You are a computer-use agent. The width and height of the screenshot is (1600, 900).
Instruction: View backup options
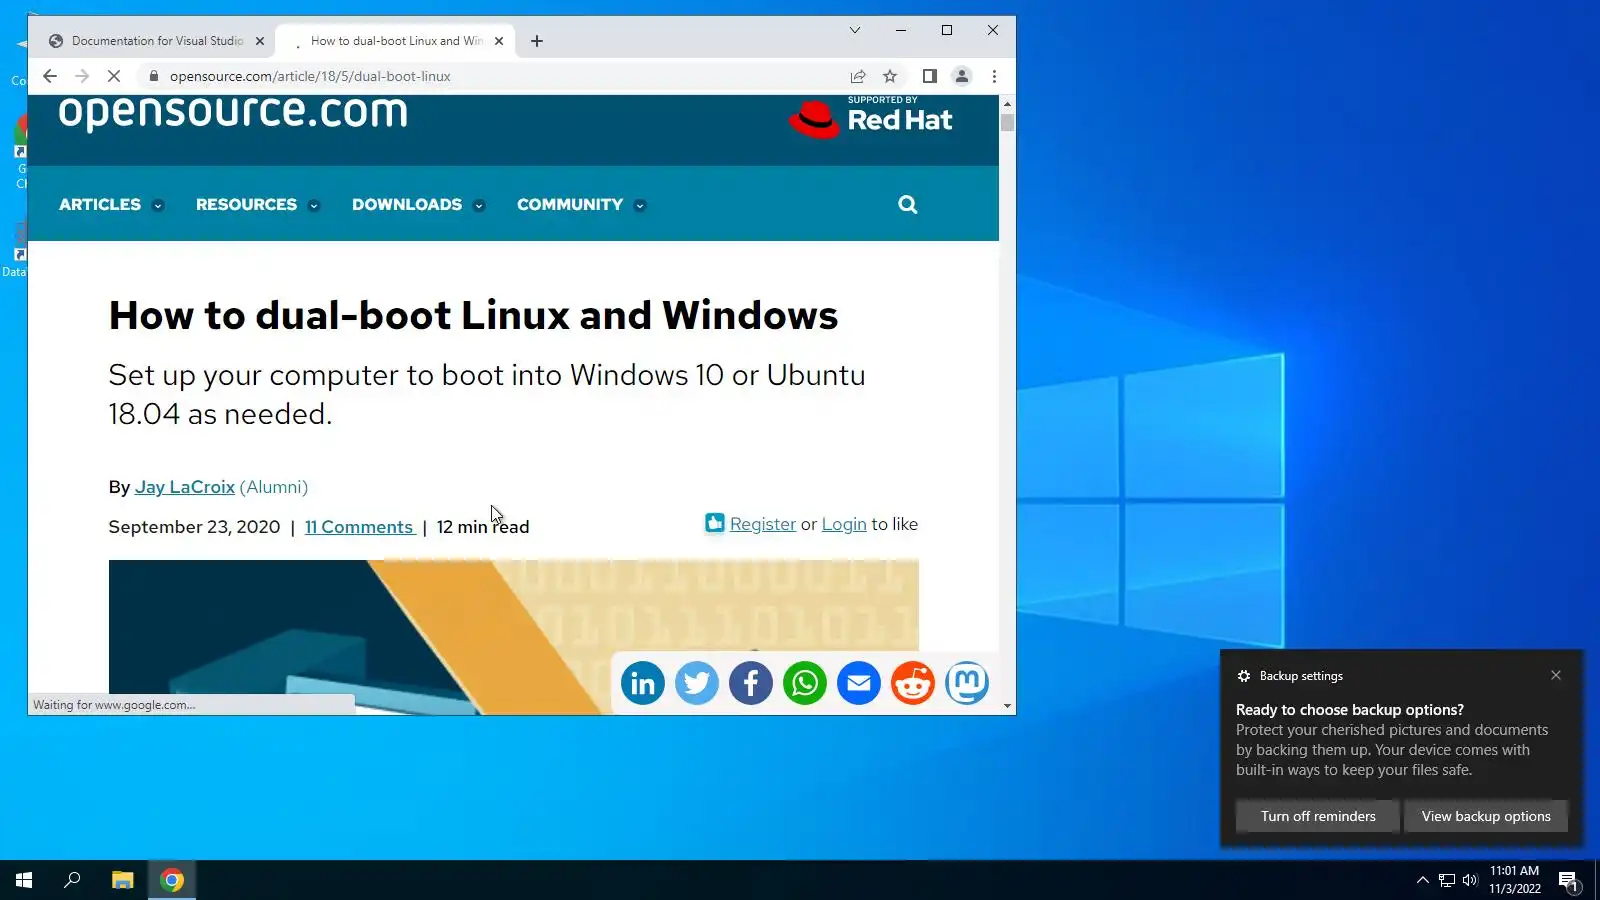[x=1486, y=816]
